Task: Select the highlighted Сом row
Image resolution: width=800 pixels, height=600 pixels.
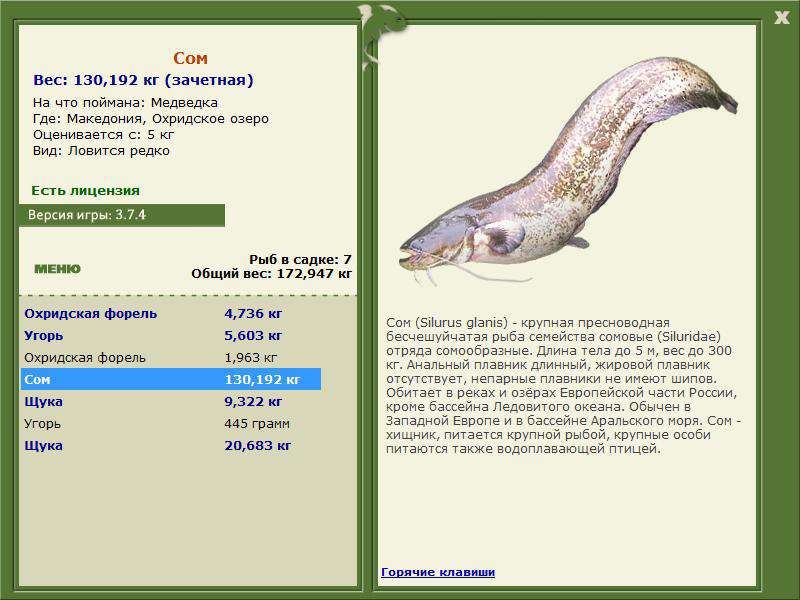Action: (x=171, y=379)
